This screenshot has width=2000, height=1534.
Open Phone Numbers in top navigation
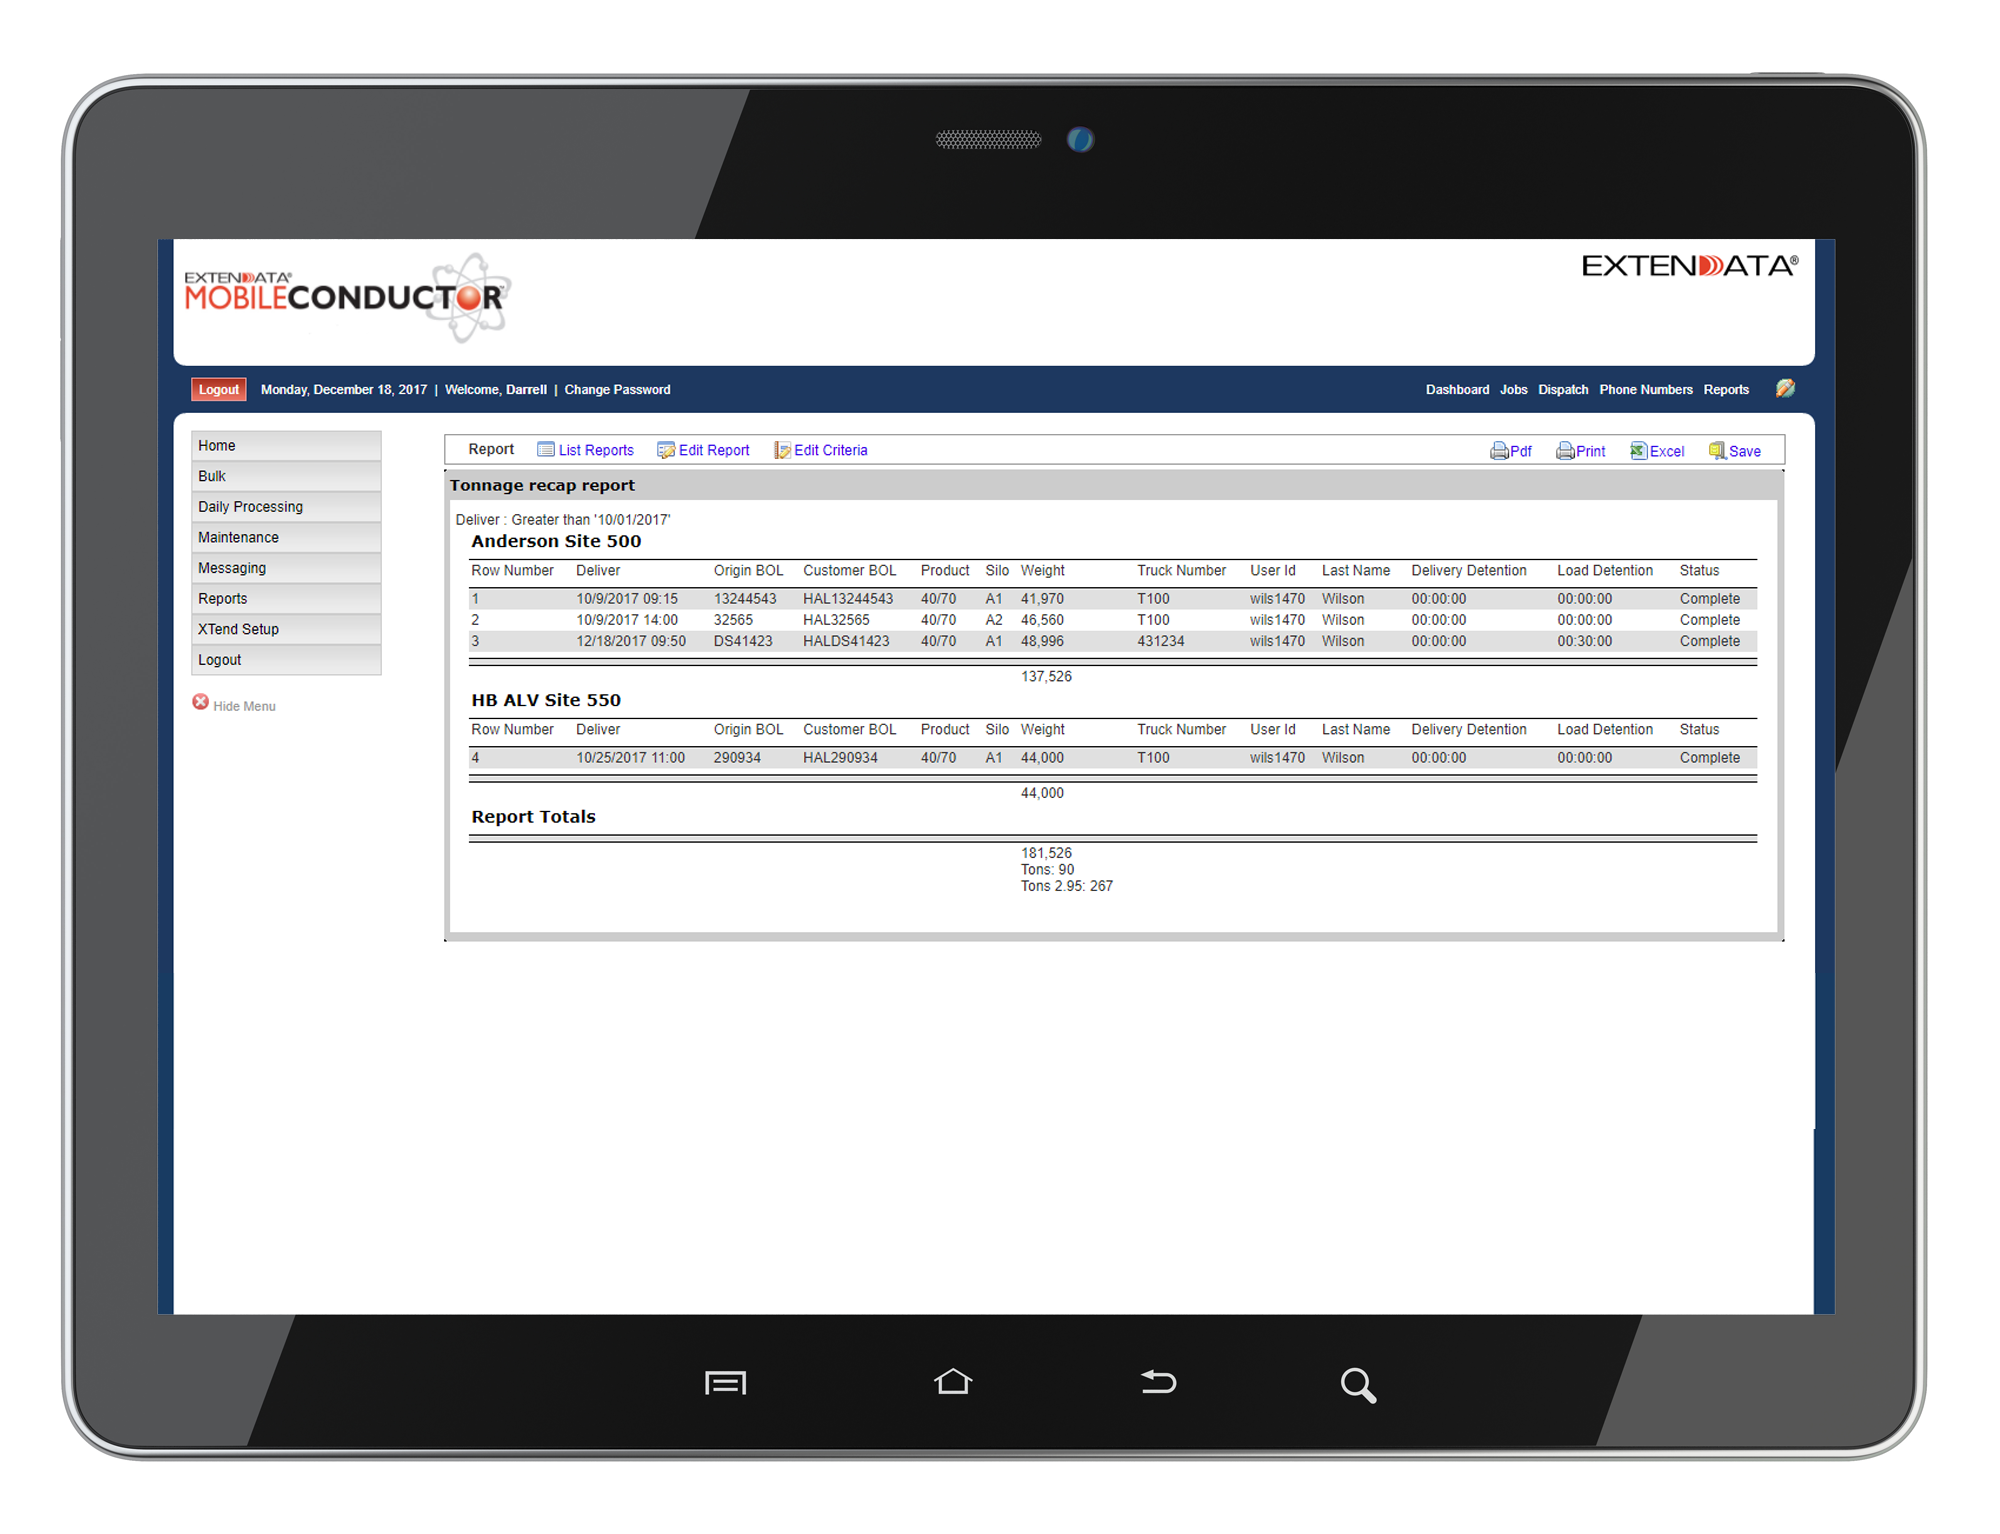point(1645,390)
